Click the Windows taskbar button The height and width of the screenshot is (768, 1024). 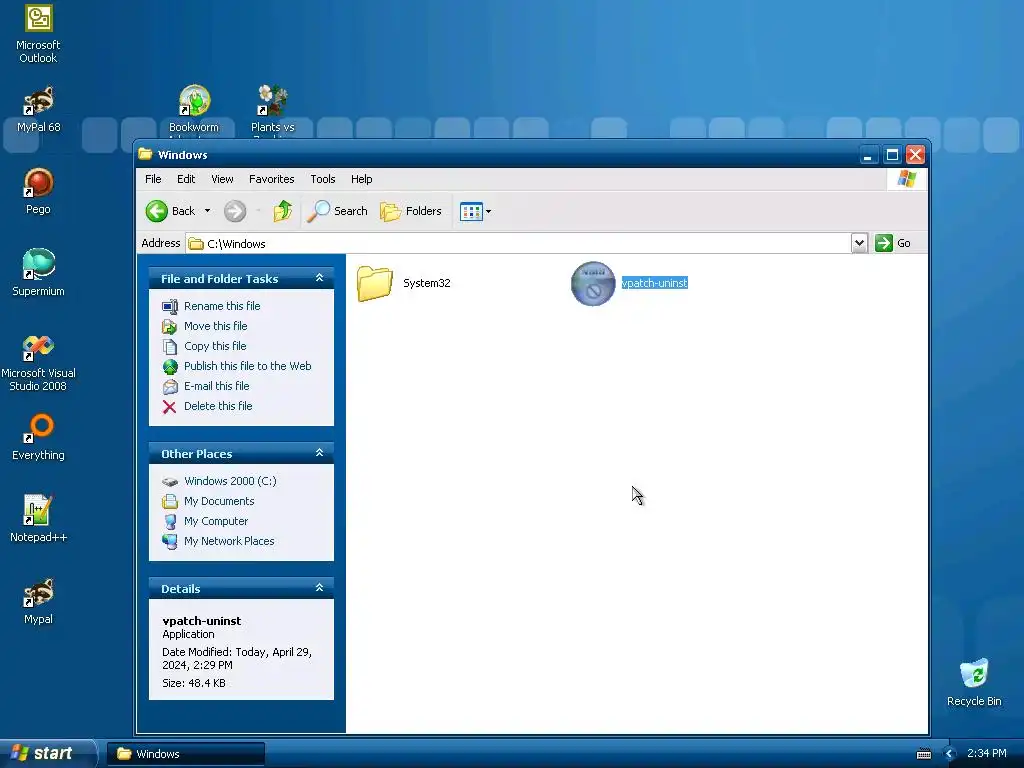tap(186, 754)
